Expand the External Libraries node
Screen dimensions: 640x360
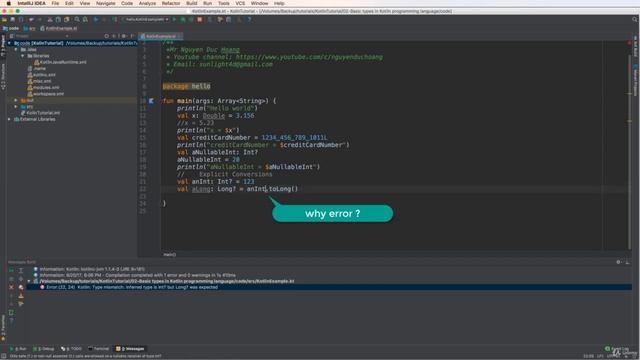(x=9, y=119)
